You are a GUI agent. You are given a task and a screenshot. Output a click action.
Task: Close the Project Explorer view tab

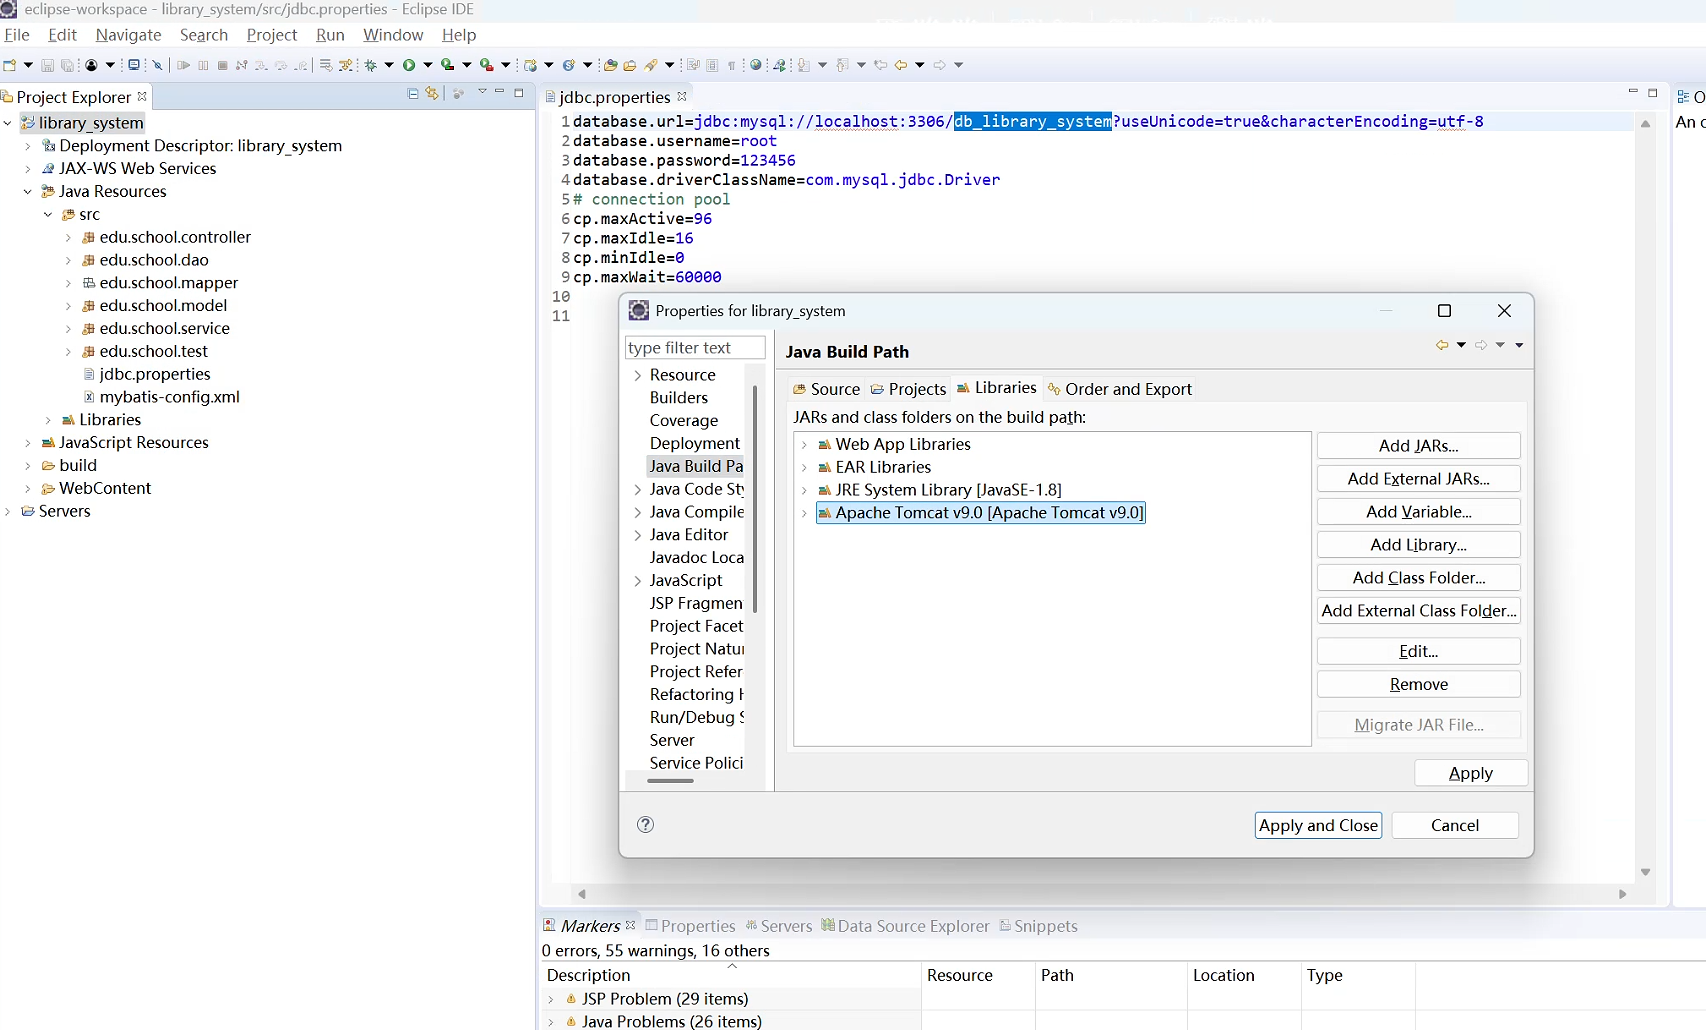pos(142,96)
